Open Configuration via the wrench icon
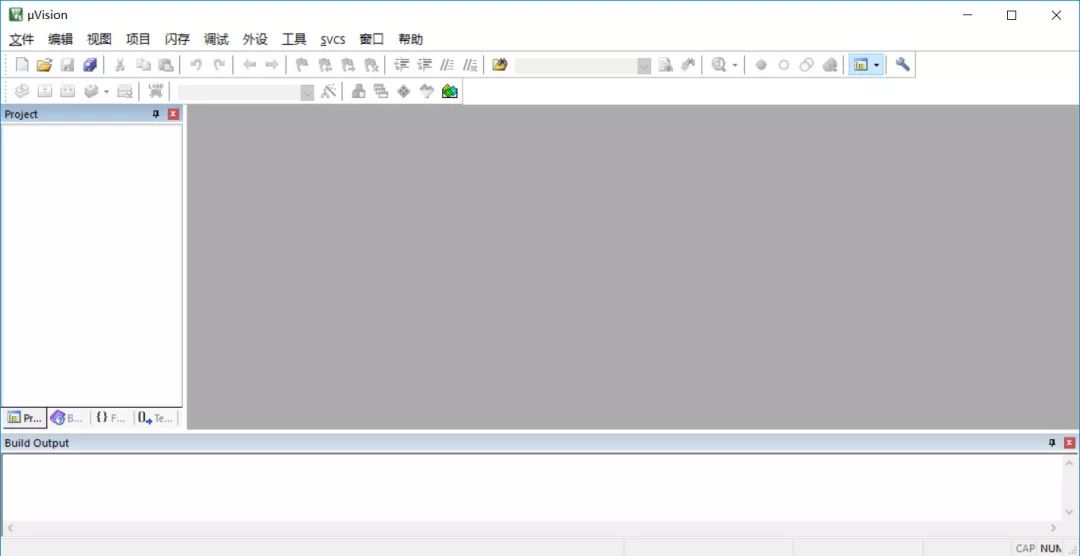Viewport: 1080px width, 556px height. [x=902, y=65]
